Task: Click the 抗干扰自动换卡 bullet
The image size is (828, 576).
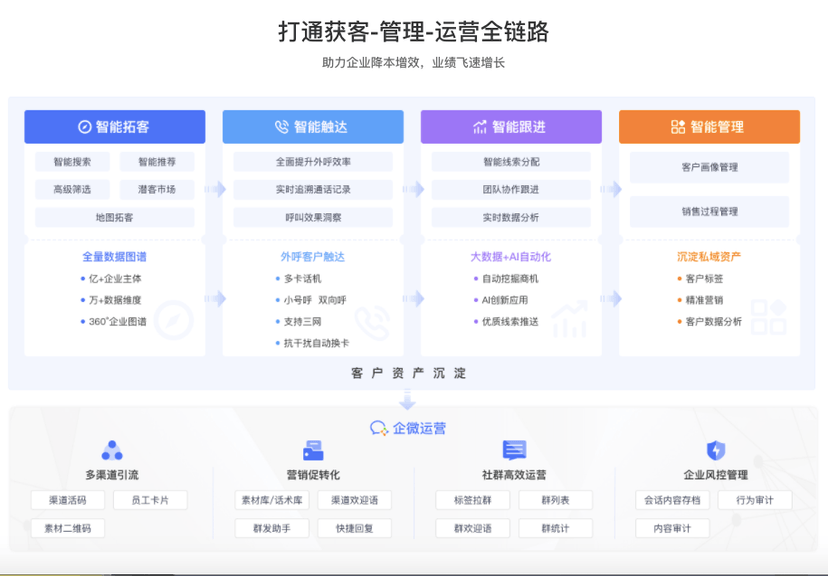Action: pyautogui.click(x=313, y=343)
